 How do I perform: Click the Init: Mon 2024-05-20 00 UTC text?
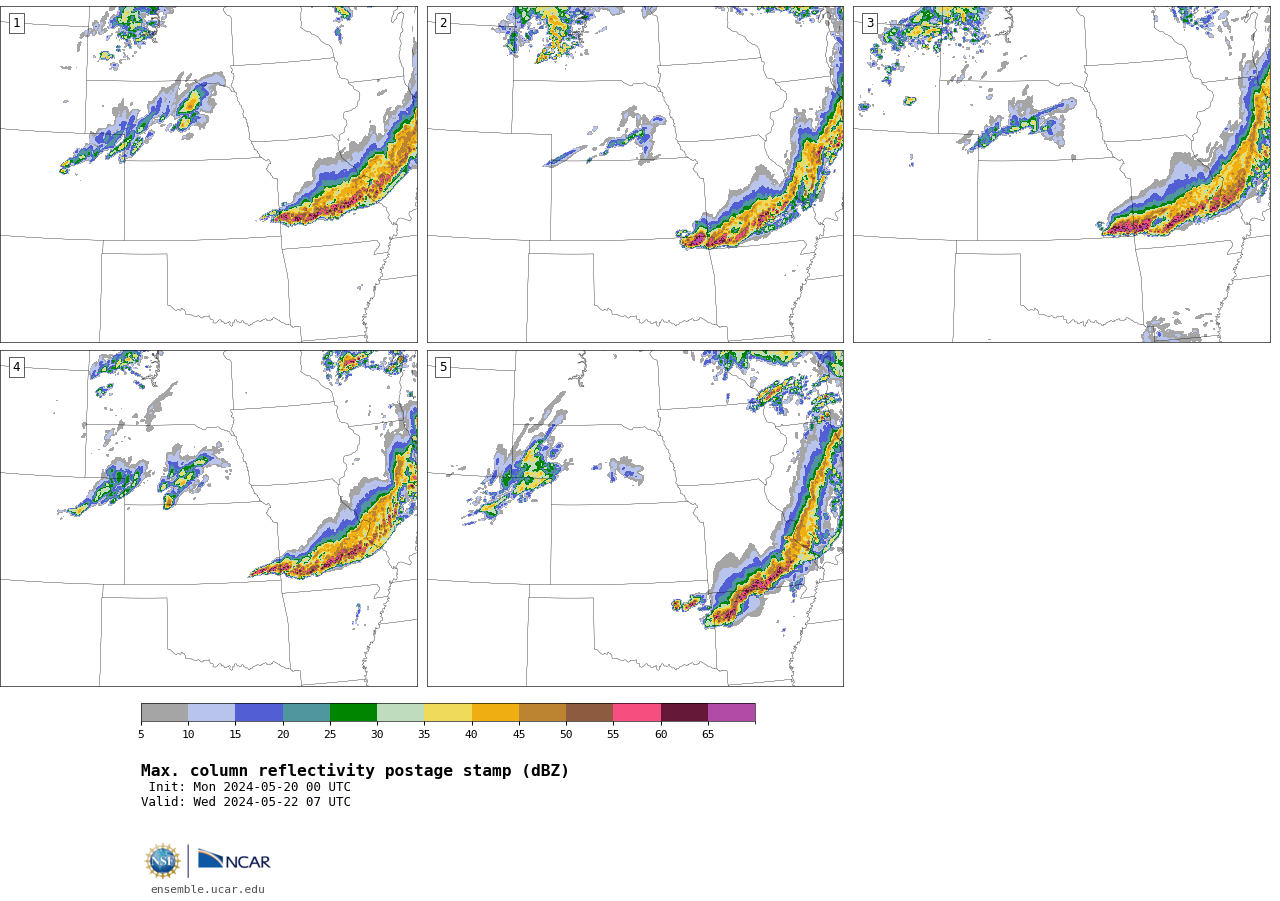(250, 787)
